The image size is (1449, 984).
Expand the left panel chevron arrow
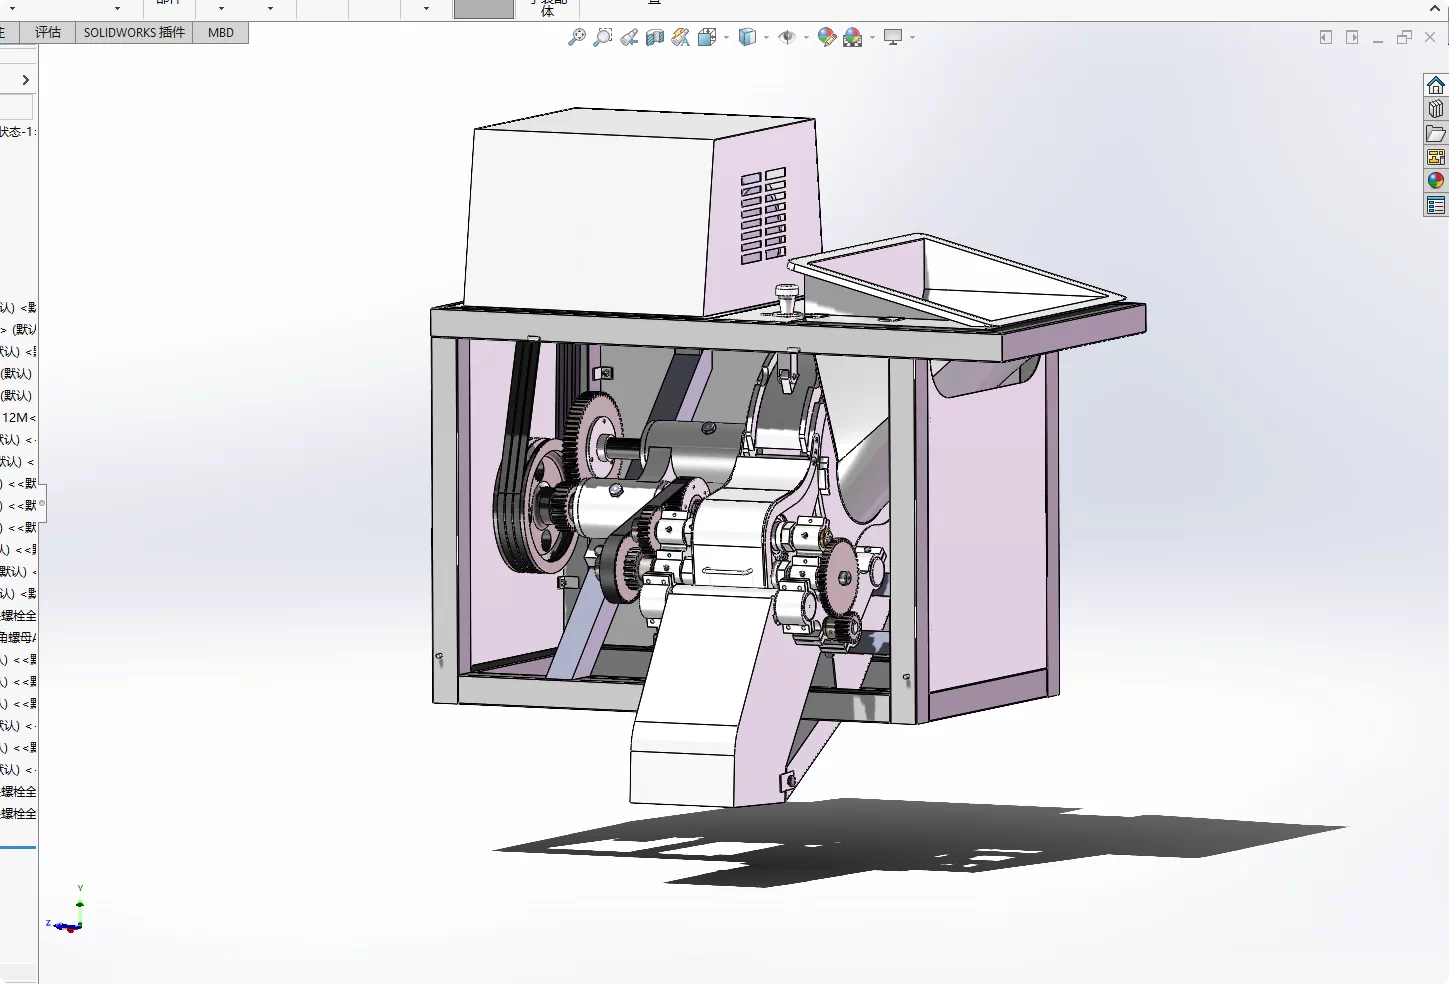[25, 80]
